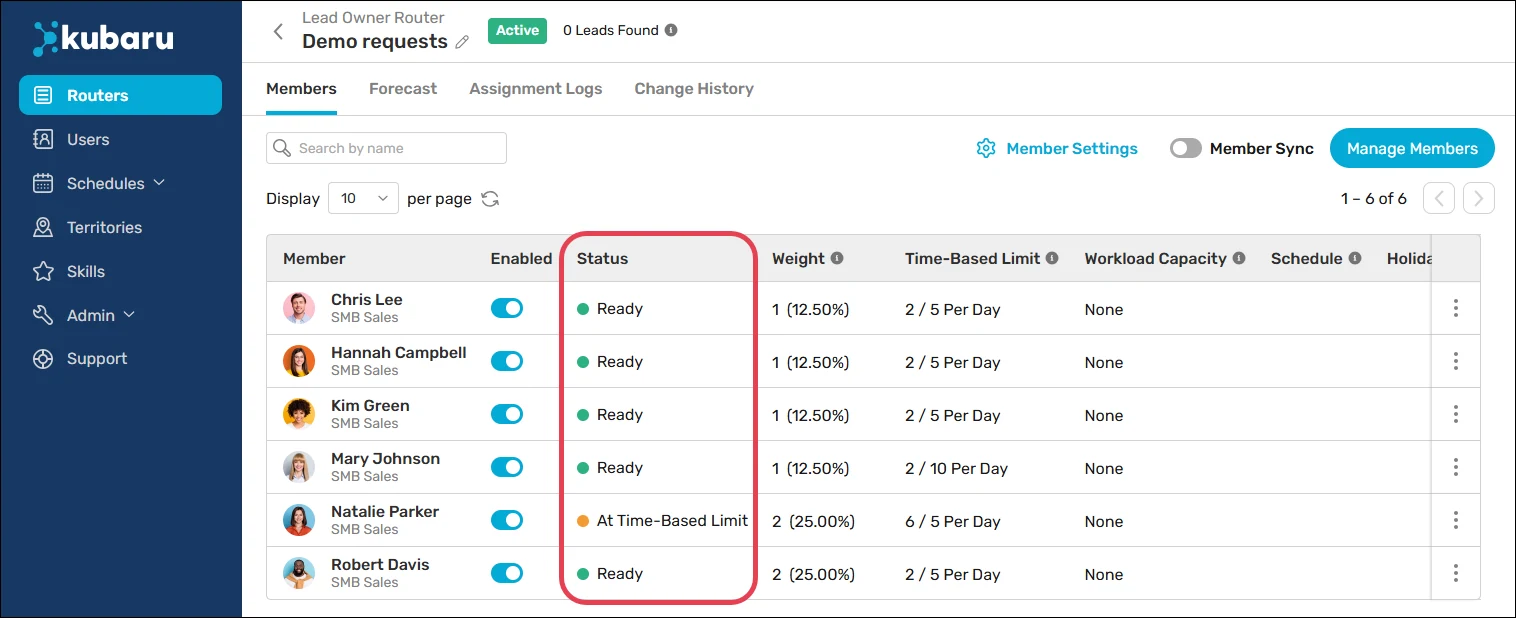Open the three-dot menu for Natalie Parker
Image resolution: width=1516 pixels, height=618 pixels.
pyautogui.click(x=1456, y=520)
